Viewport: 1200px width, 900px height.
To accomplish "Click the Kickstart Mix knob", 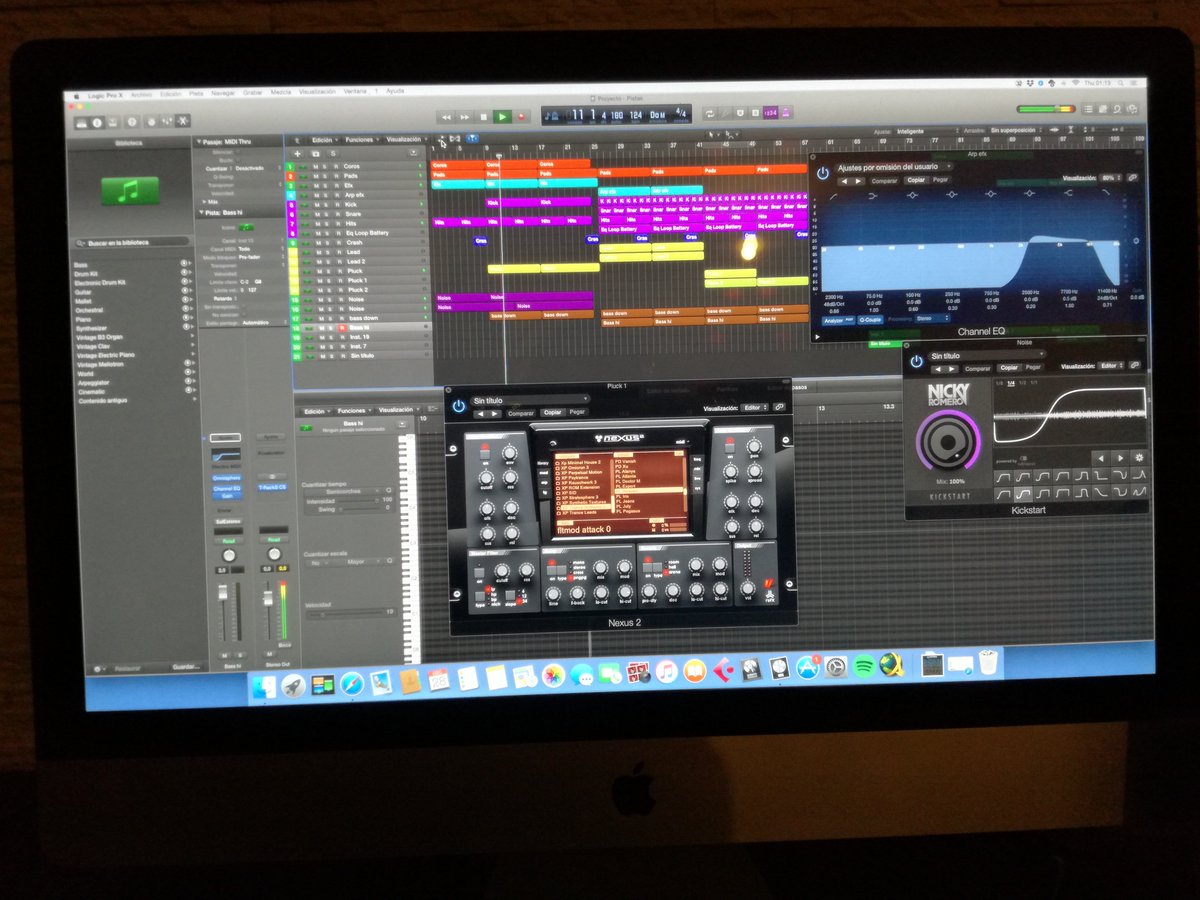I will (948, 440).
